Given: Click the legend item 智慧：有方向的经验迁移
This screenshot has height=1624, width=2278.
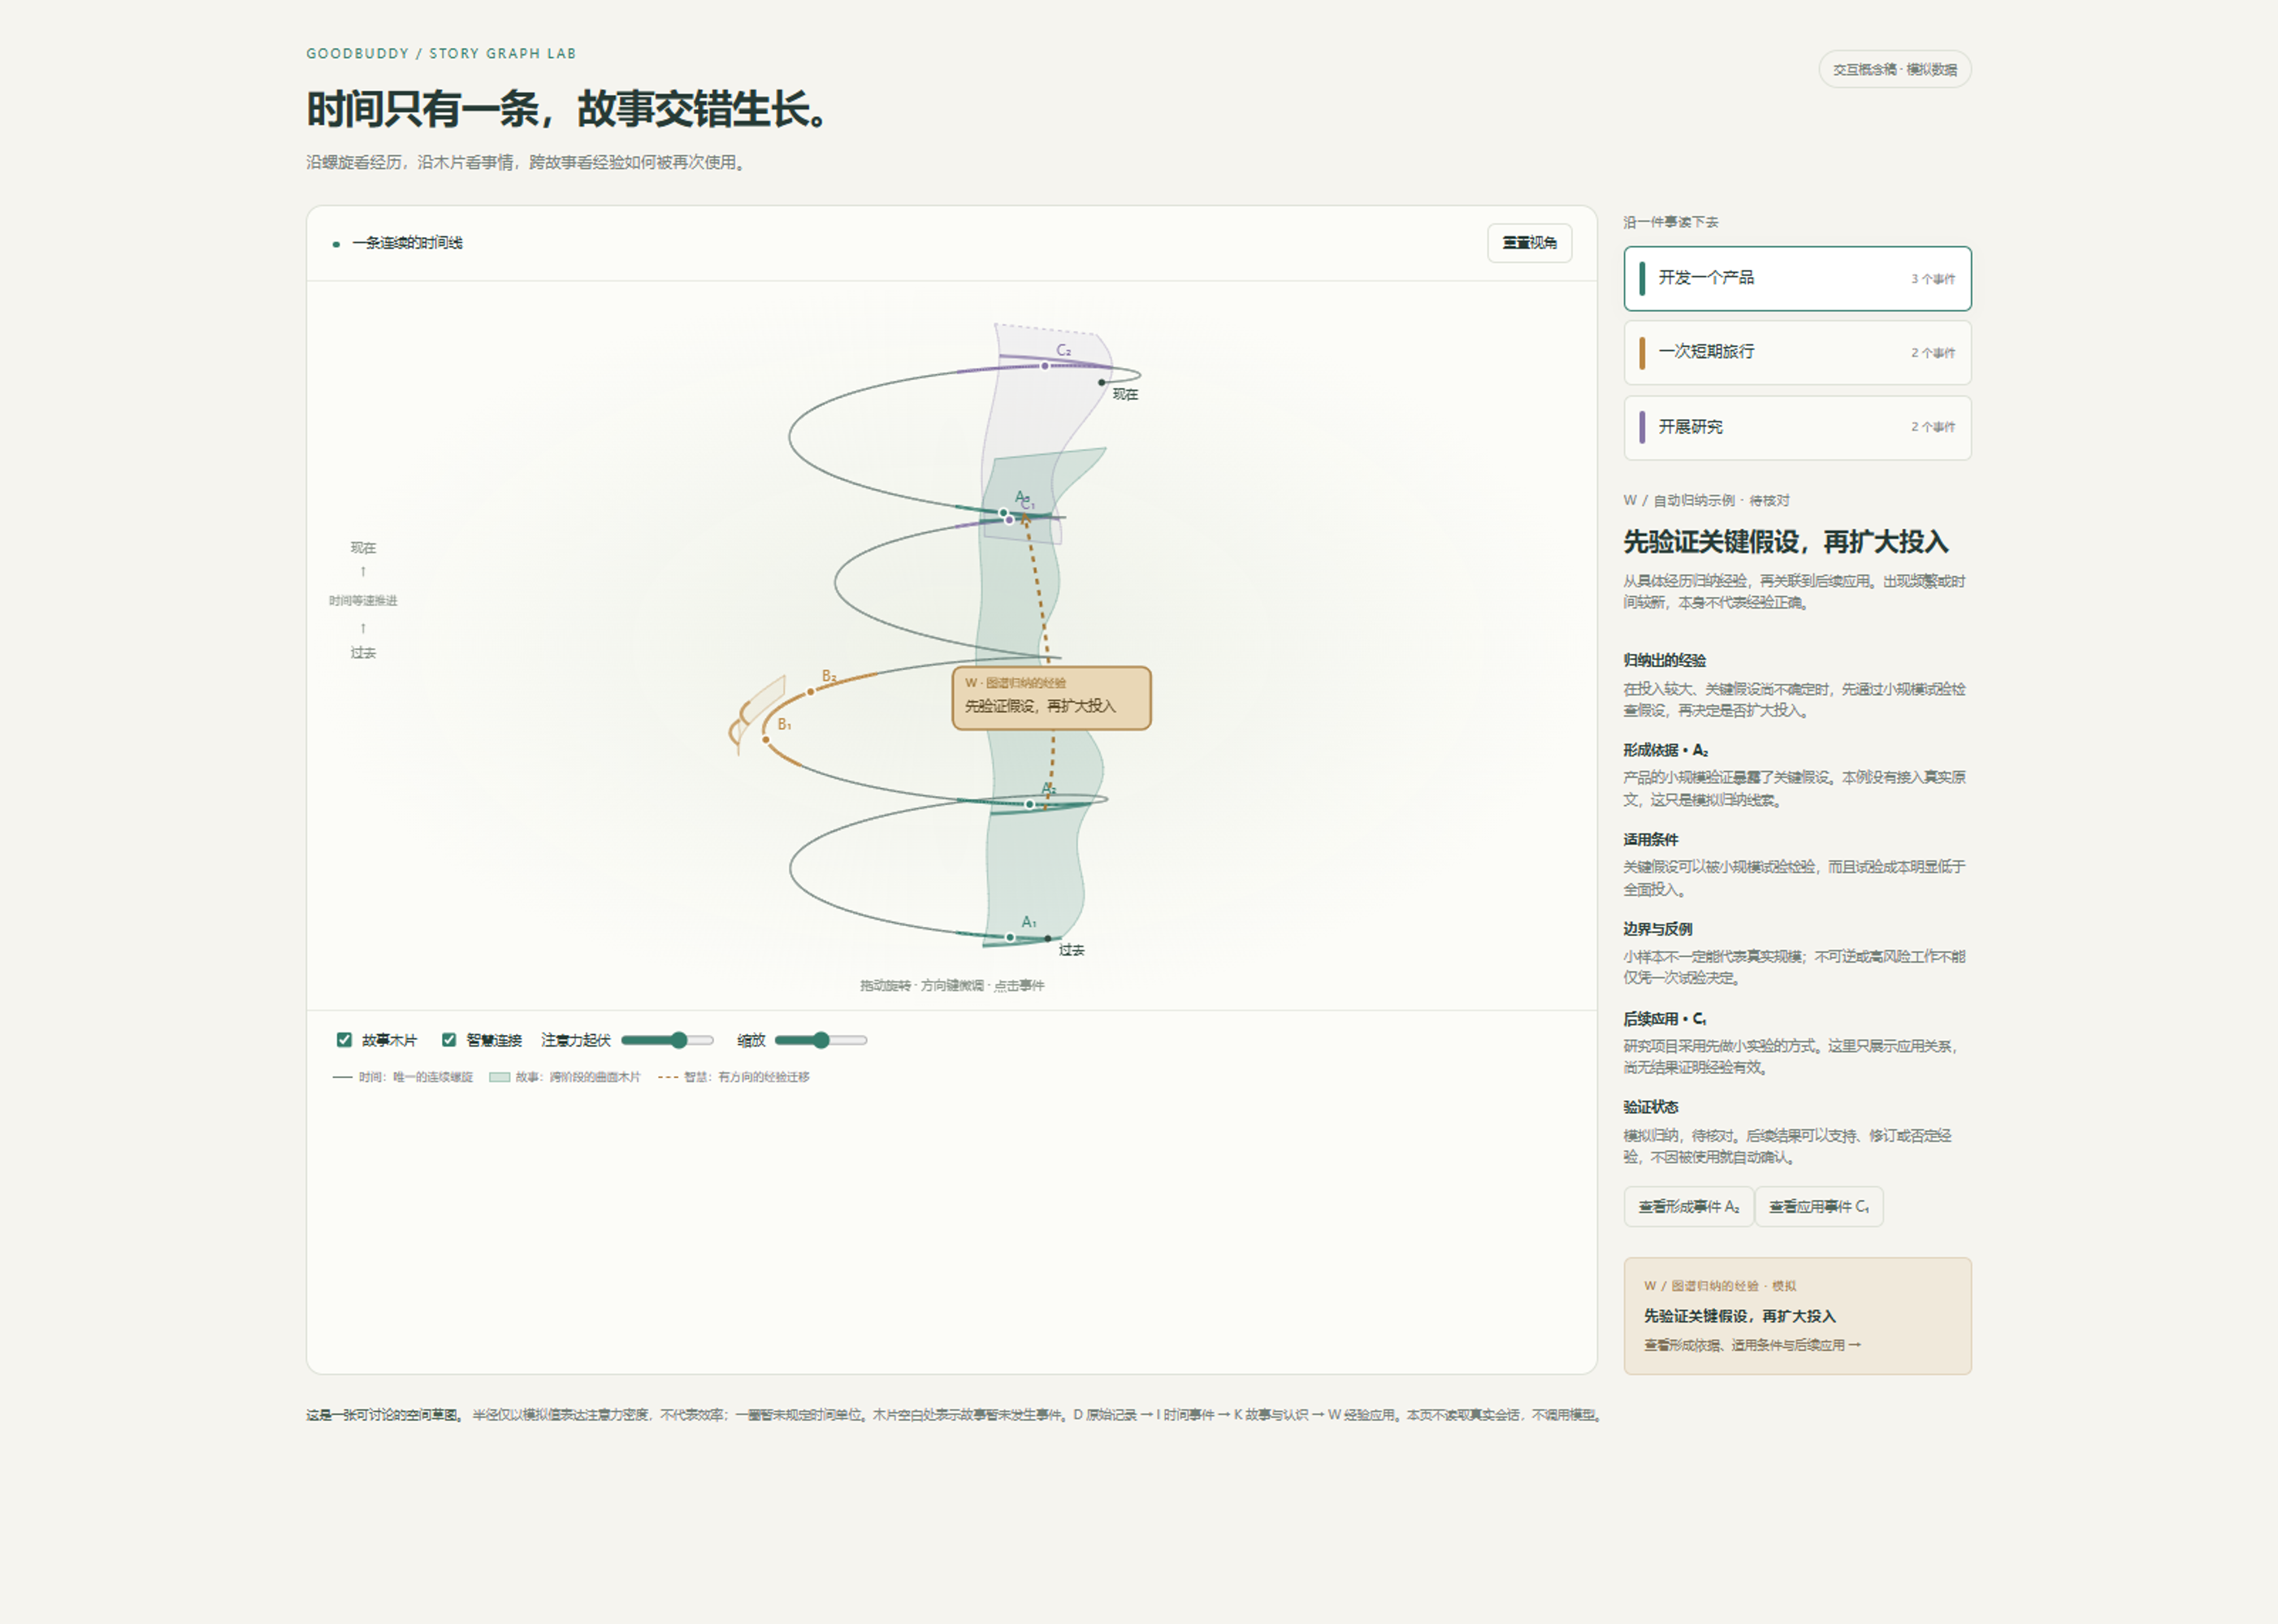Looking at the screenshot, I should pos(734,1077).
